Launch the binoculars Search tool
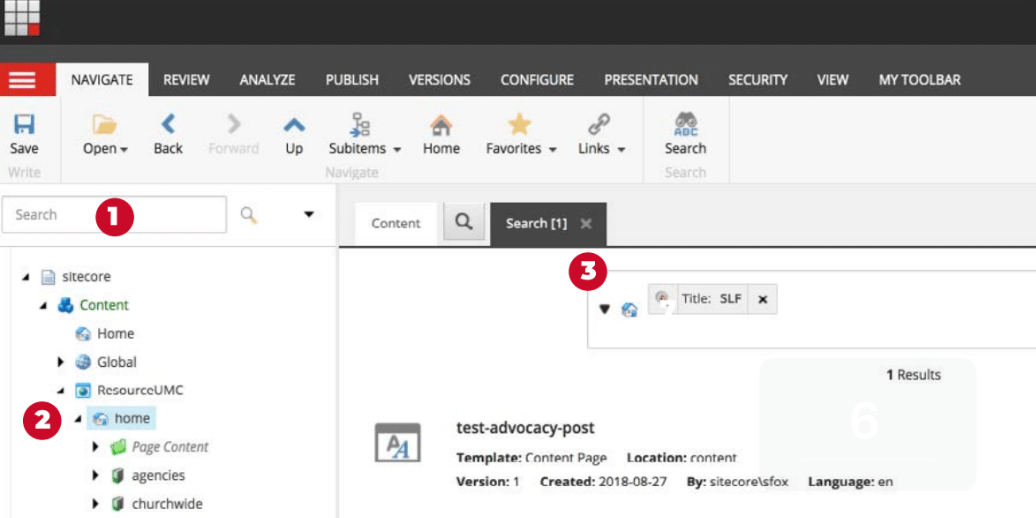The height and width of the screenshot is (518, 1036). (685, 124)
